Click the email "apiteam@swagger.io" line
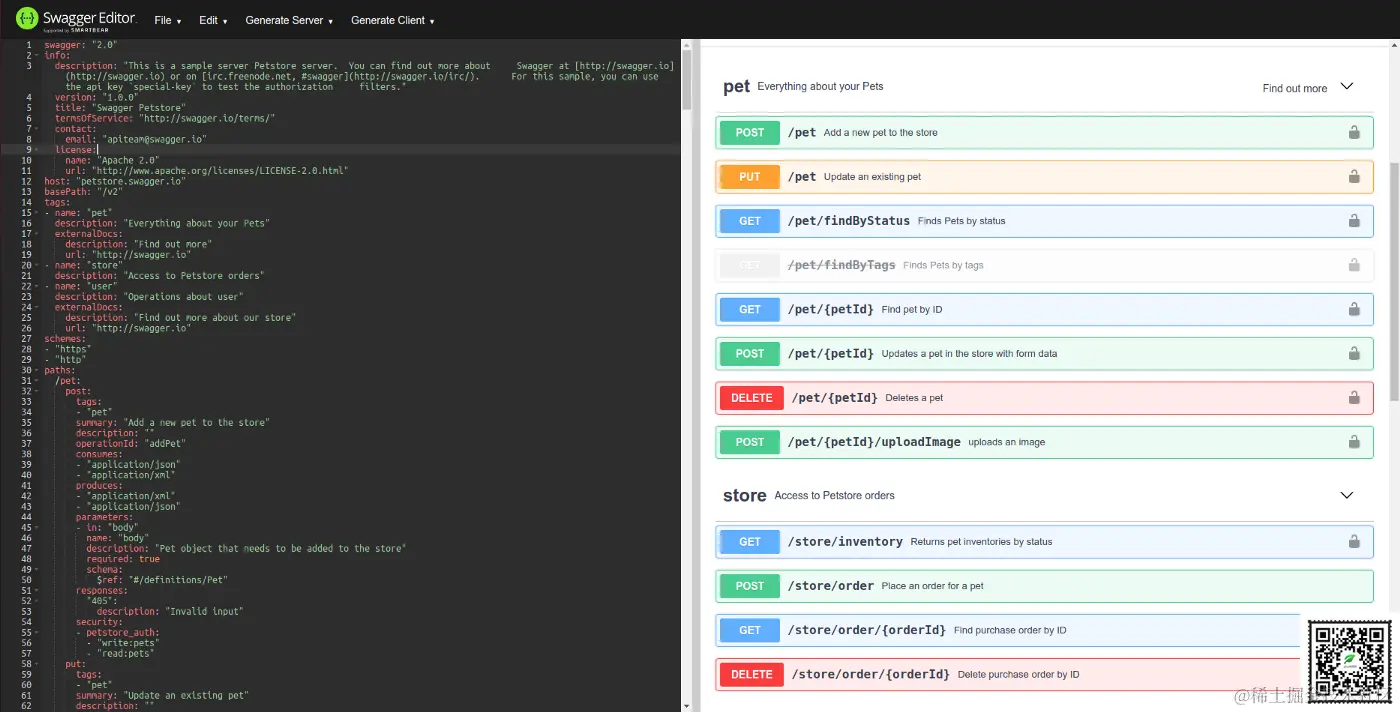The height and width of the screenshot is (712, 1400). (x=136, y=139)
